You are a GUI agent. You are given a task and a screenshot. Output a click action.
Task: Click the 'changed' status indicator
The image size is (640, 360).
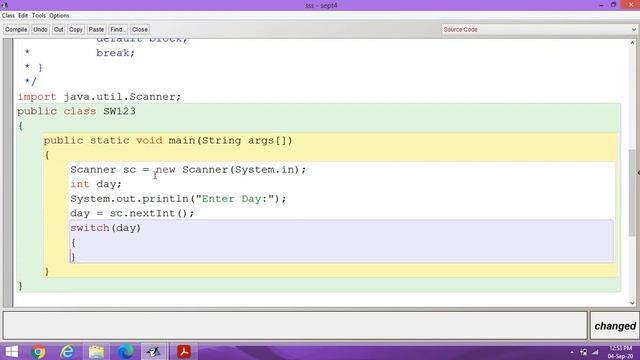pyautogui.click(x=615, y=326)
